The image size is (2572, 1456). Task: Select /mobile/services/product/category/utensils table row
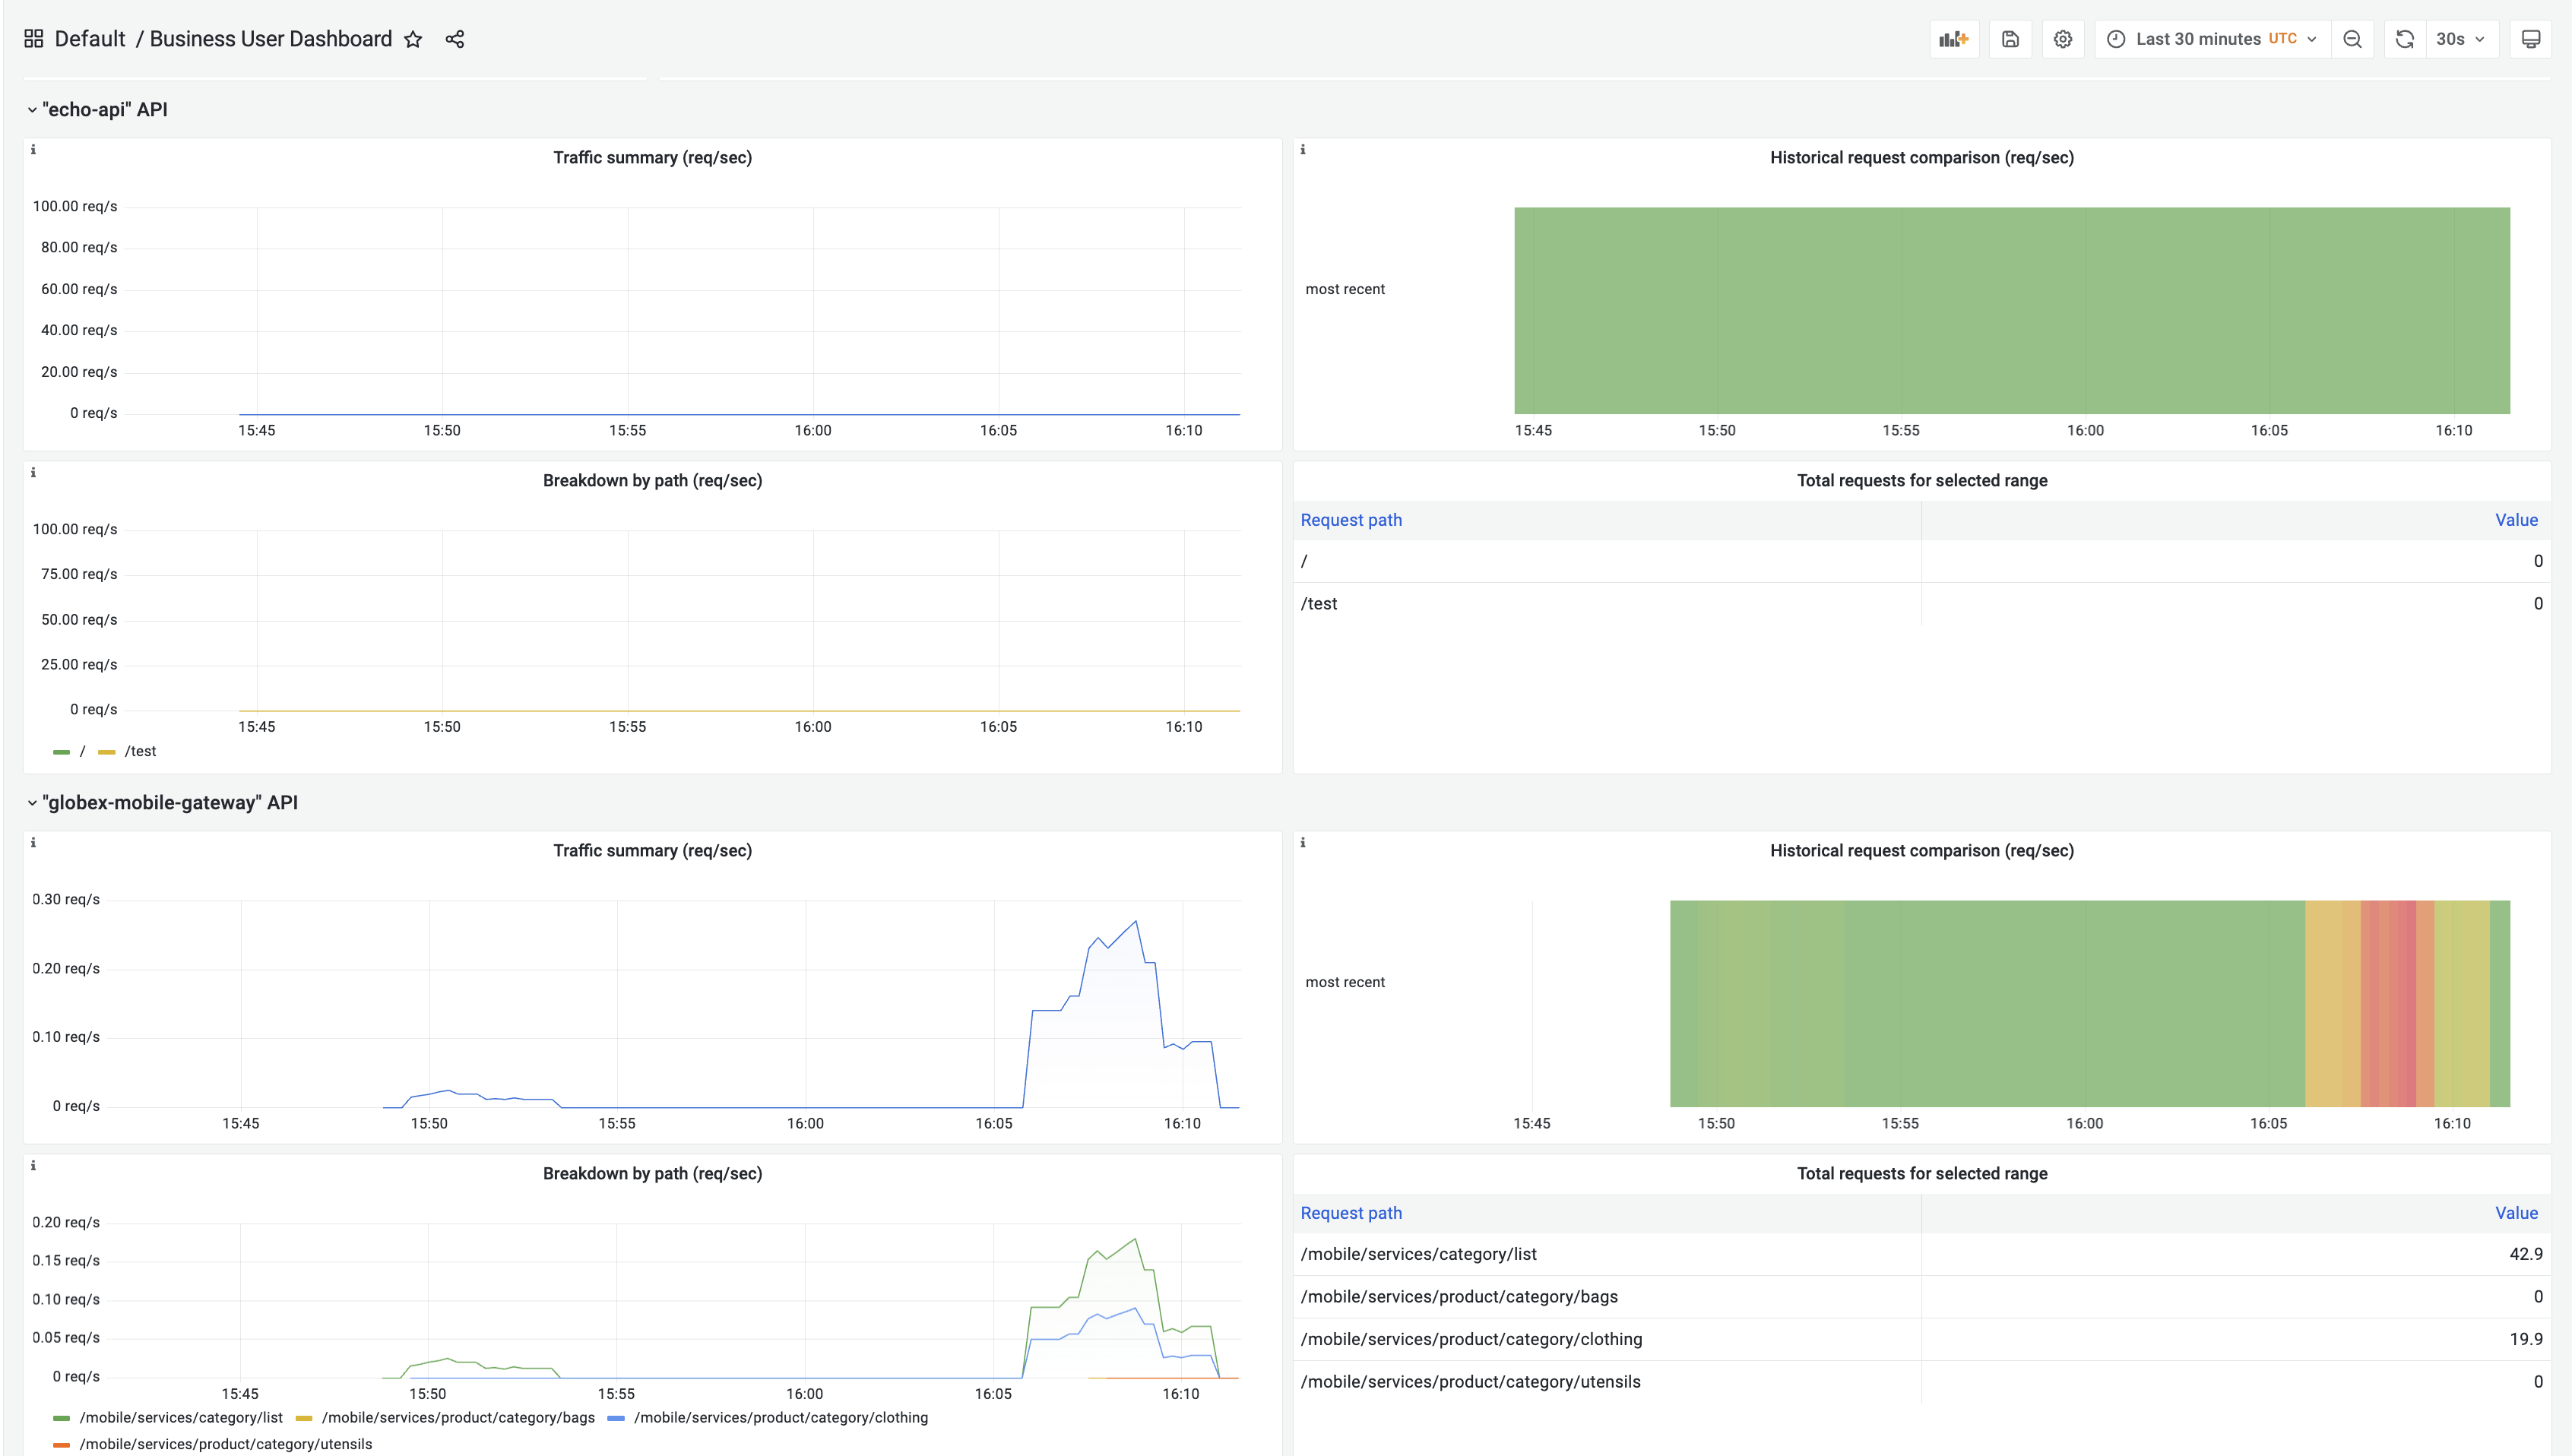[1921, 1382]
